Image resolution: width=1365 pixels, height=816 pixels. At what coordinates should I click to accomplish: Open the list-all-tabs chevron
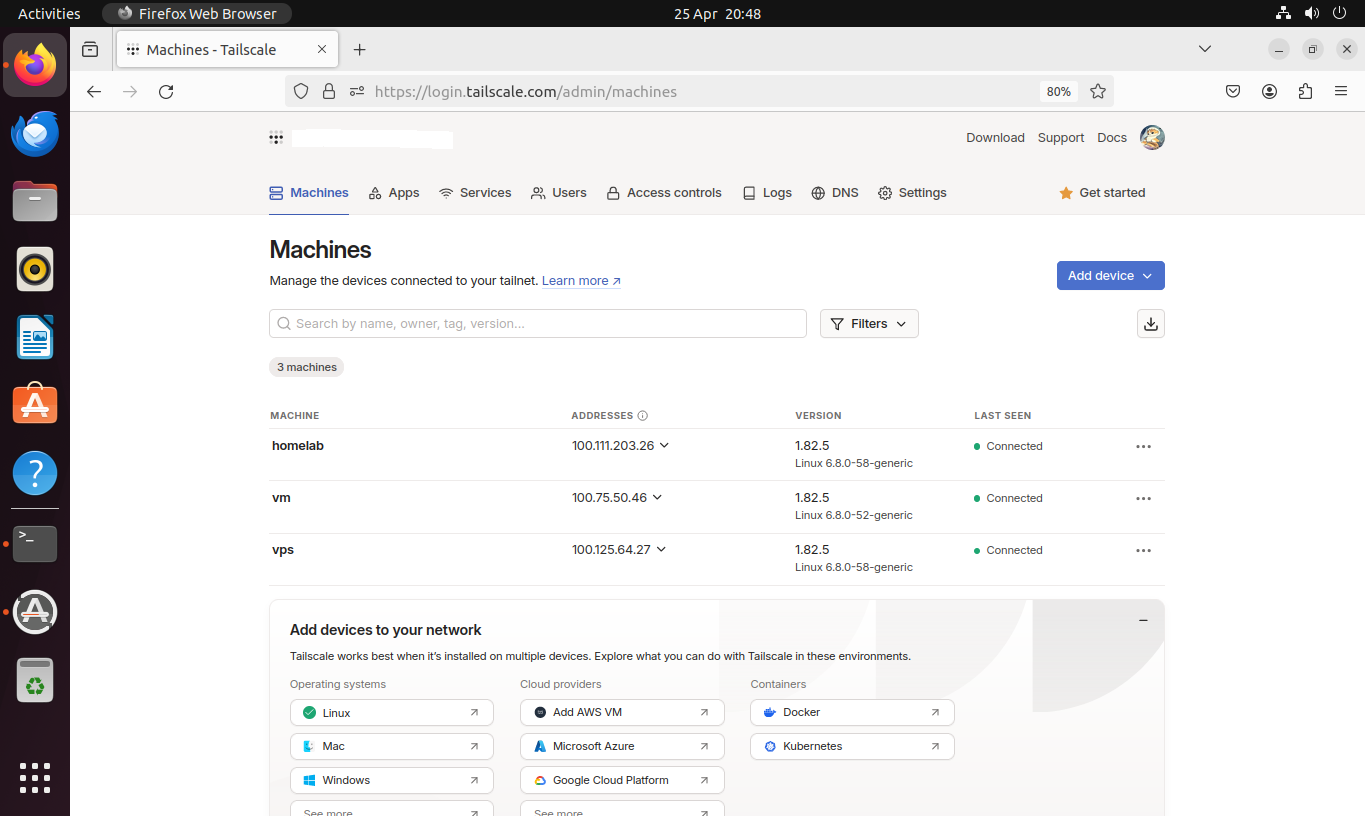[1204, 48]
